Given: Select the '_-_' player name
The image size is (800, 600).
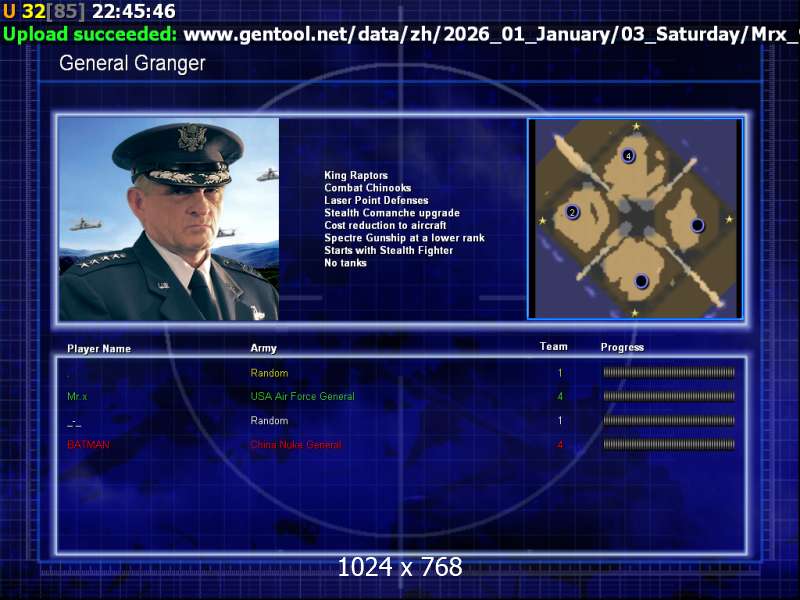Looking at the screenshot, I should click(74, 423).
